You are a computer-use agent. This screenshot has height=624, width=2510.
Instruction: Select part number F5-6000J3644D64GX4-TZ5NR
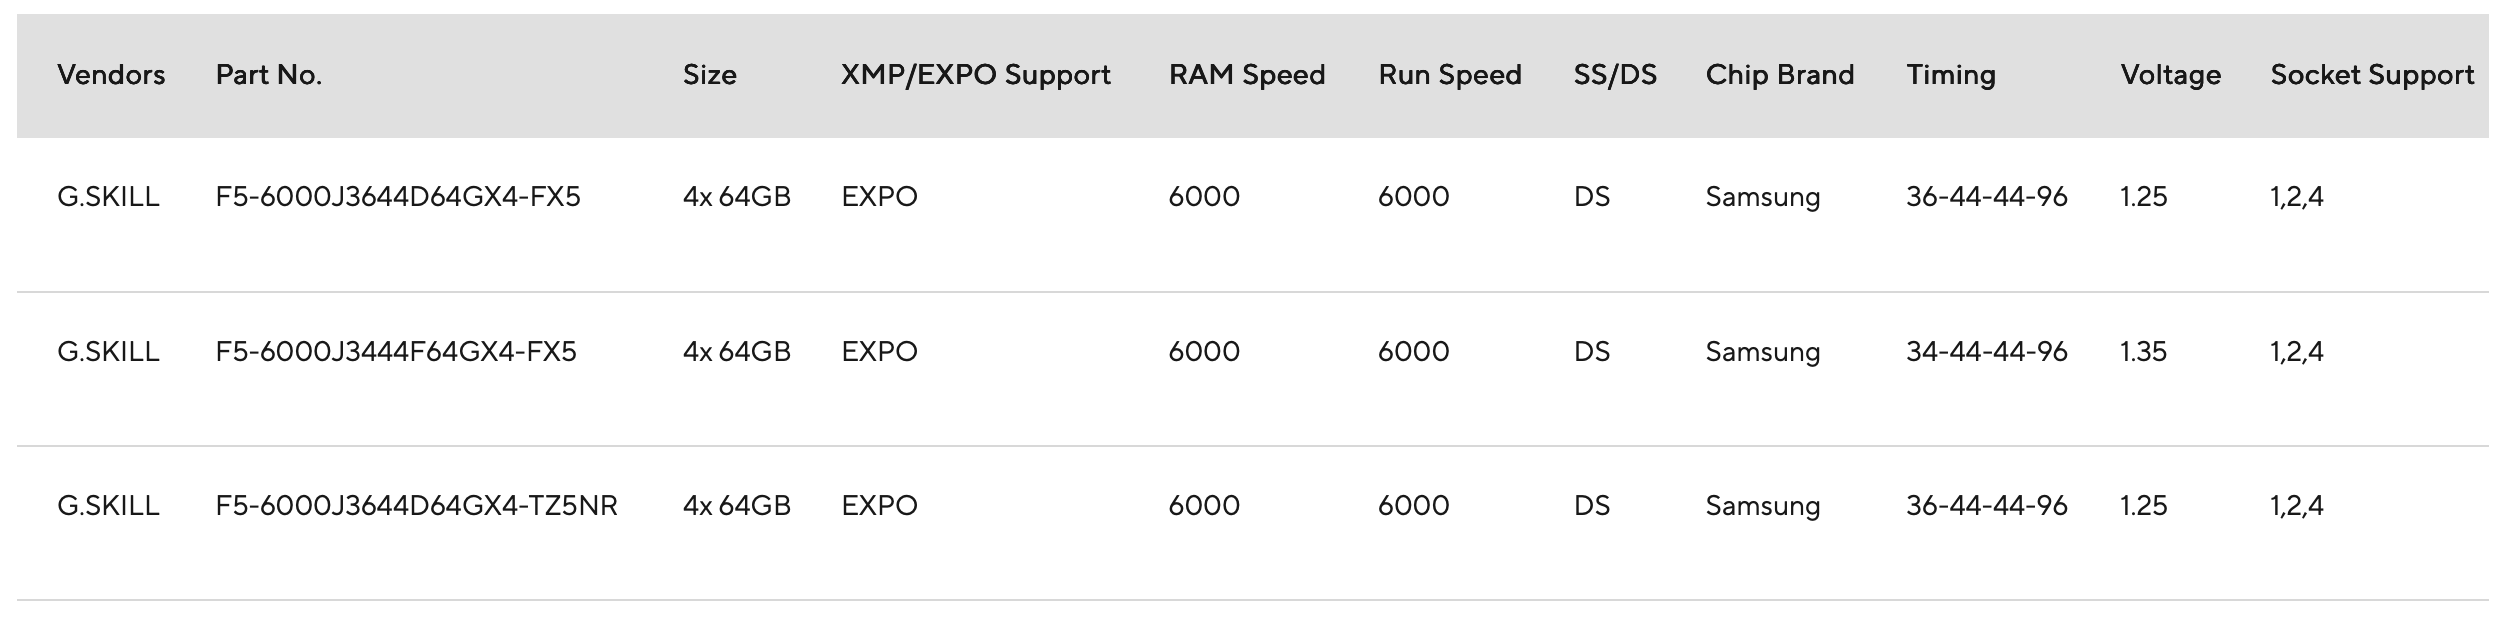tap(416, 506)
